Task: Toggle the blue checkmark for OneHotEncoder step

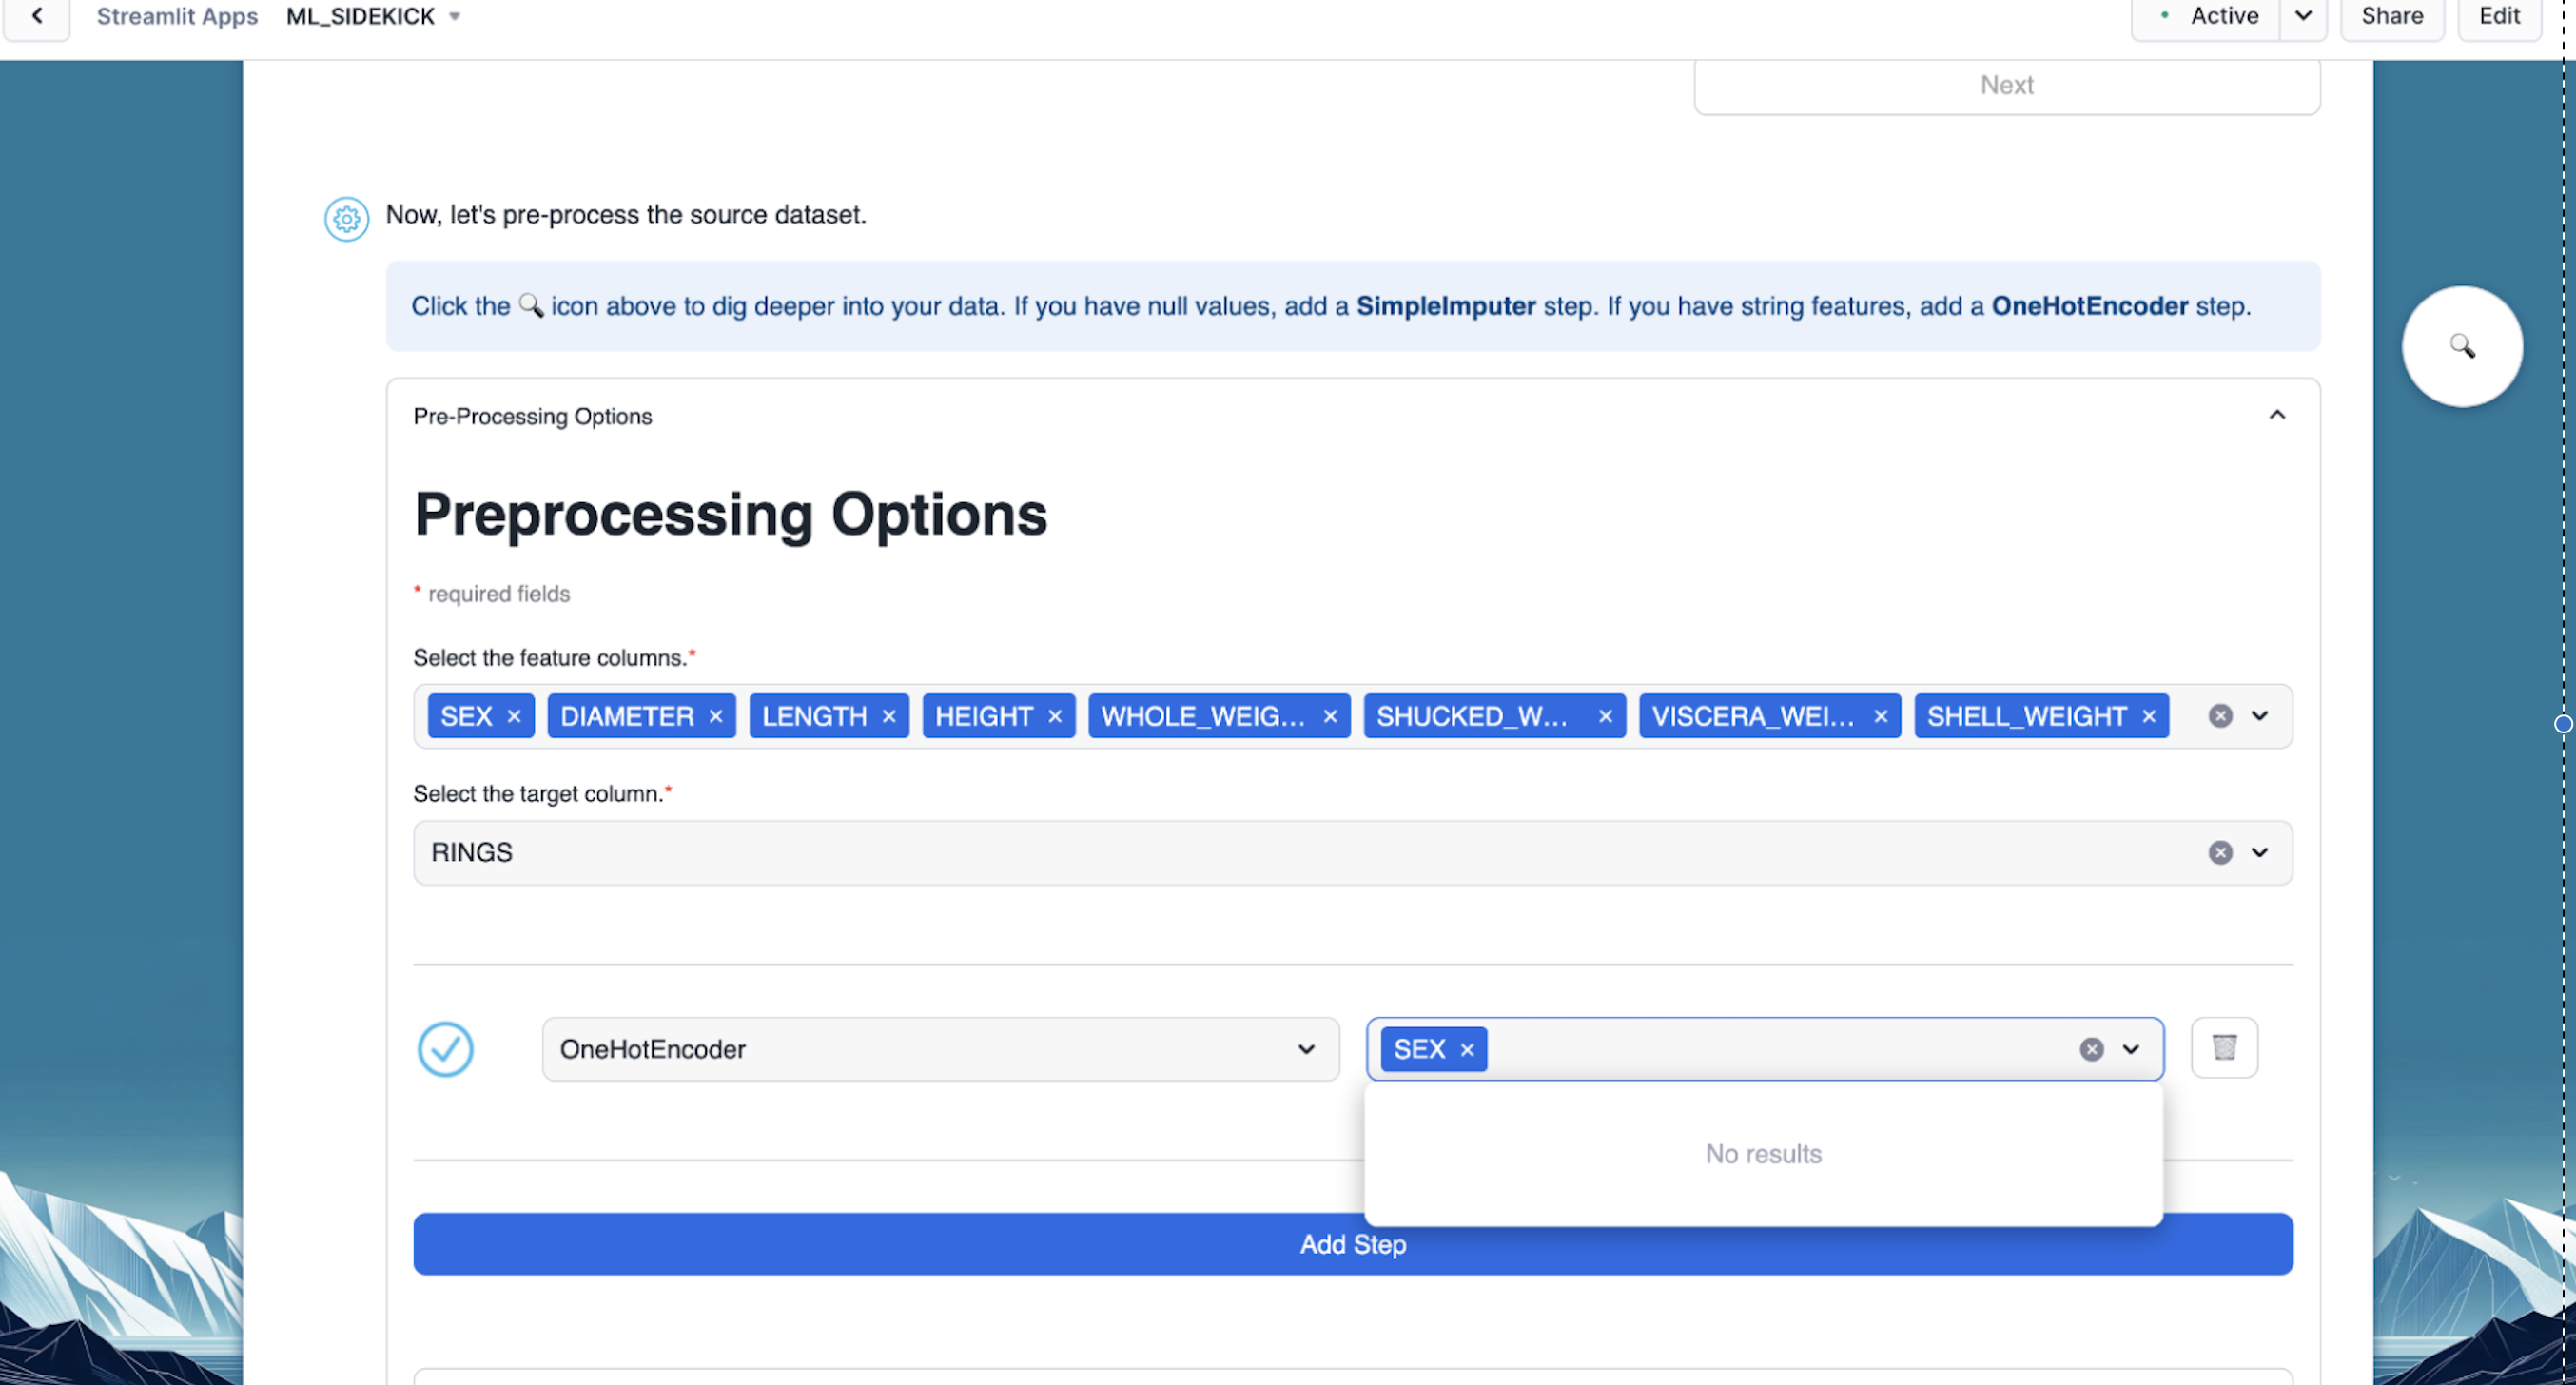Action: (445, 1049)
